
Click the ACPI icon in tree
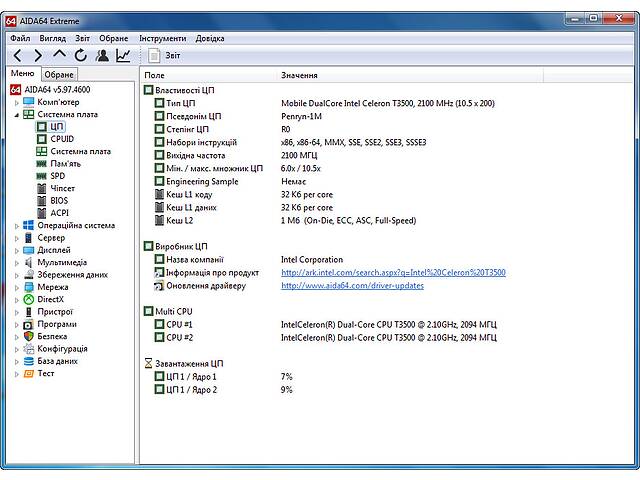(x=42, y=213)
